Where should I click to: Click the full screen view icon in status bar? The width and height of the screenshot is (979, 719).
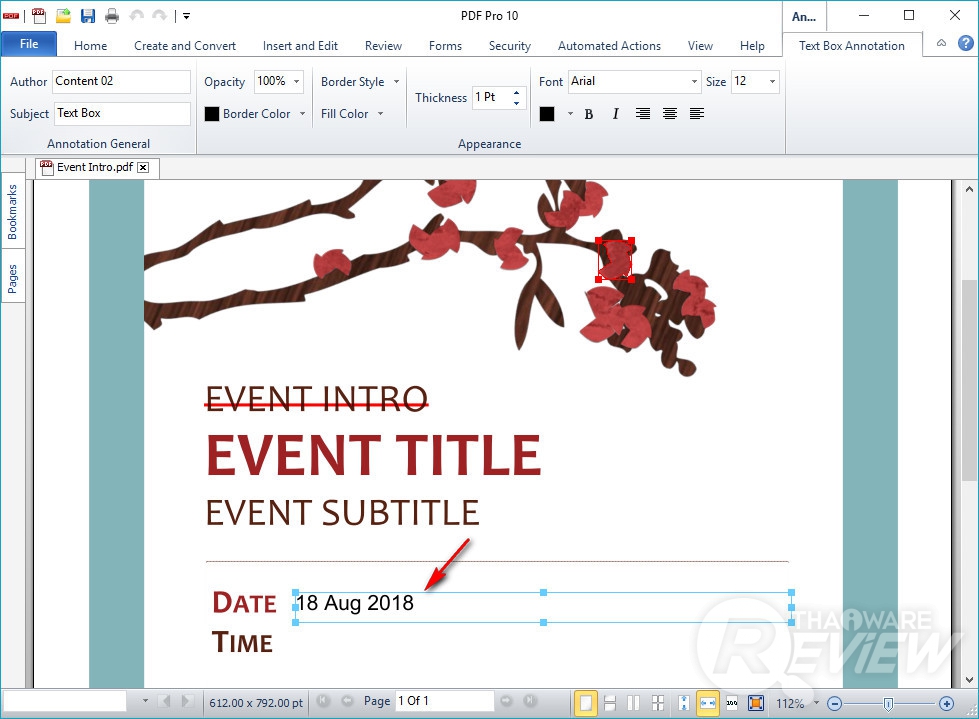click(755, 703)
